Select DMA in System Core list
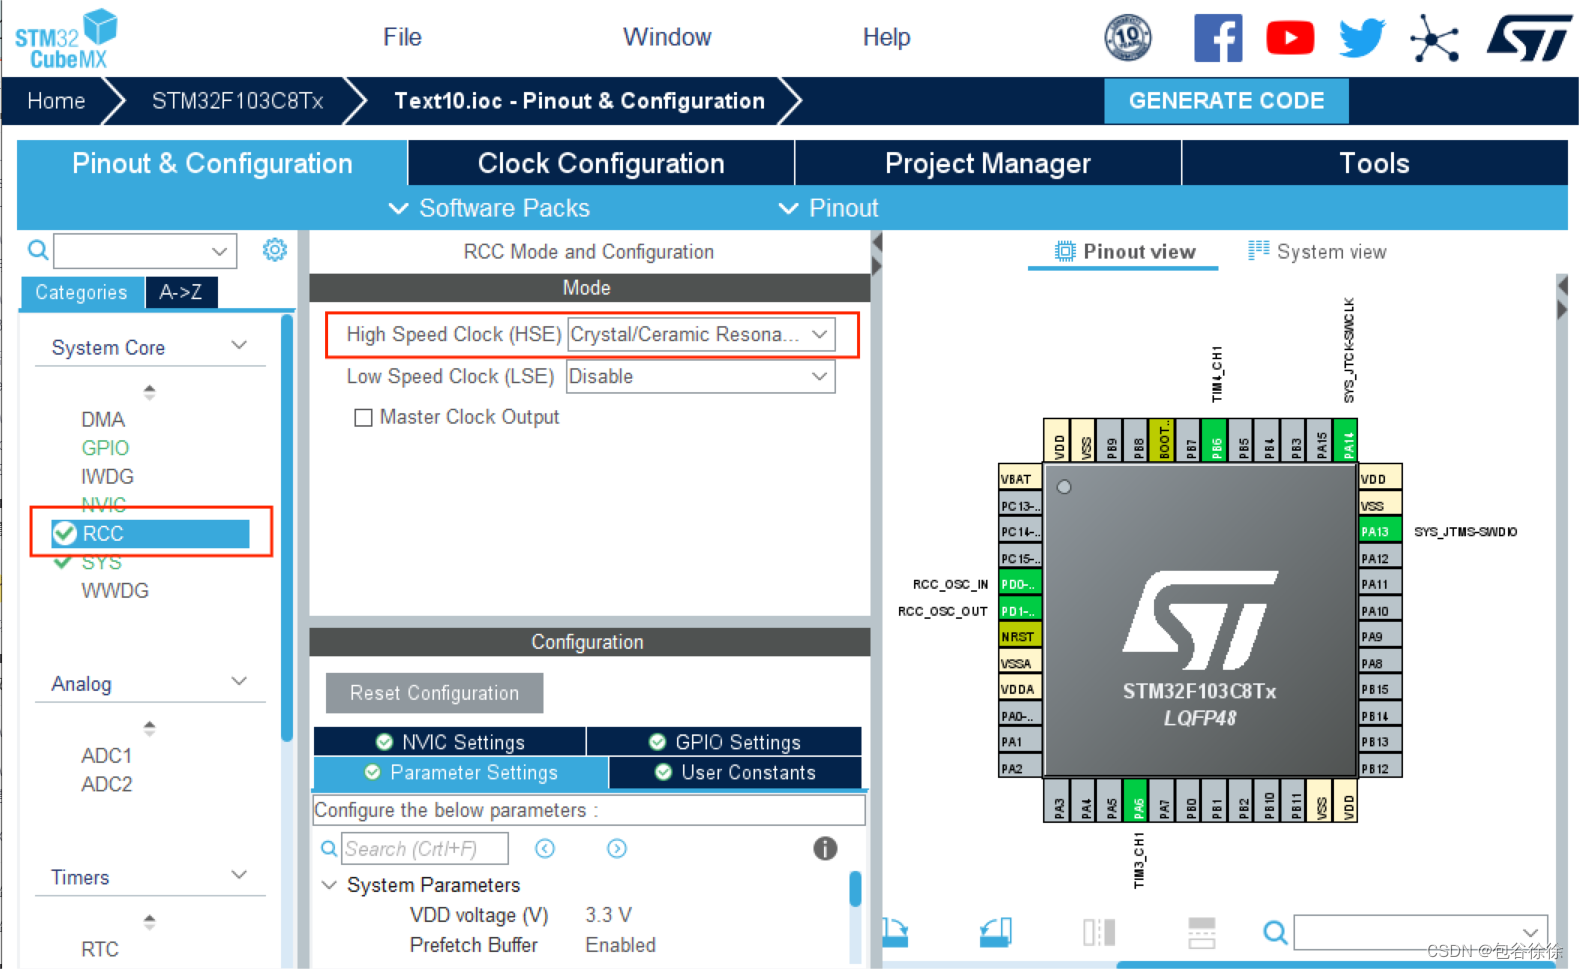Screen dimensions: 1579x969 click(103, 419)
